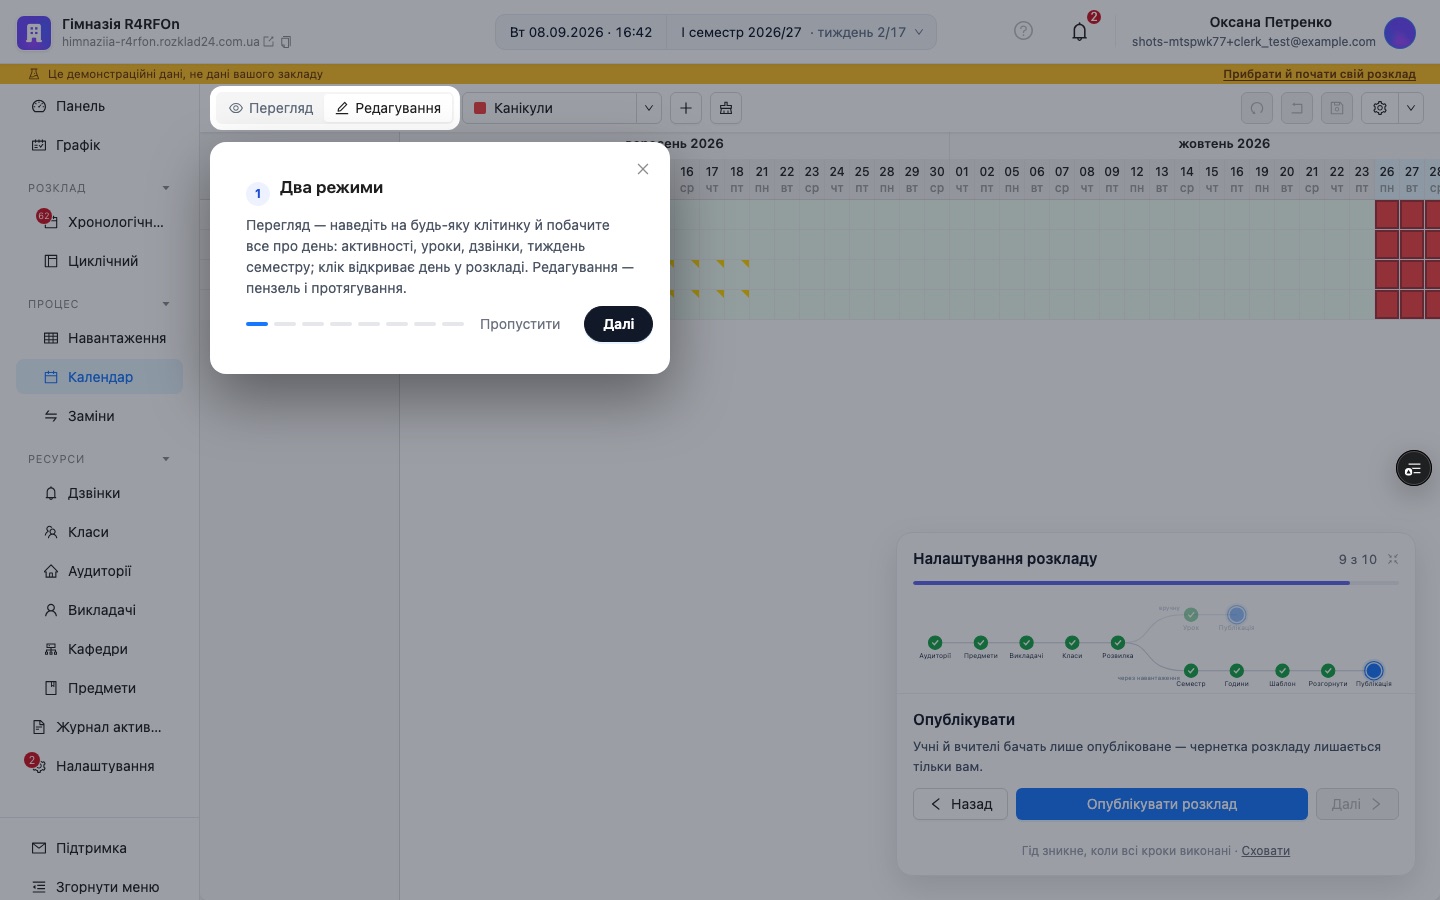Collapse the РОЗКЛАД sidebar section

coord(166,188)
